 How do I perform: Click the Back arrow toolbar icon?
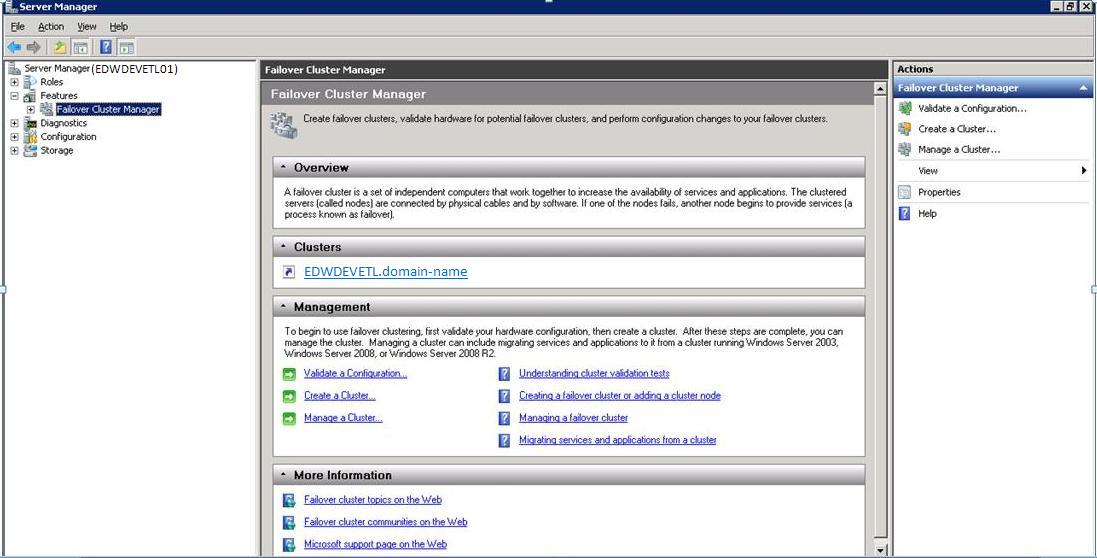click(x=13, y=48)
